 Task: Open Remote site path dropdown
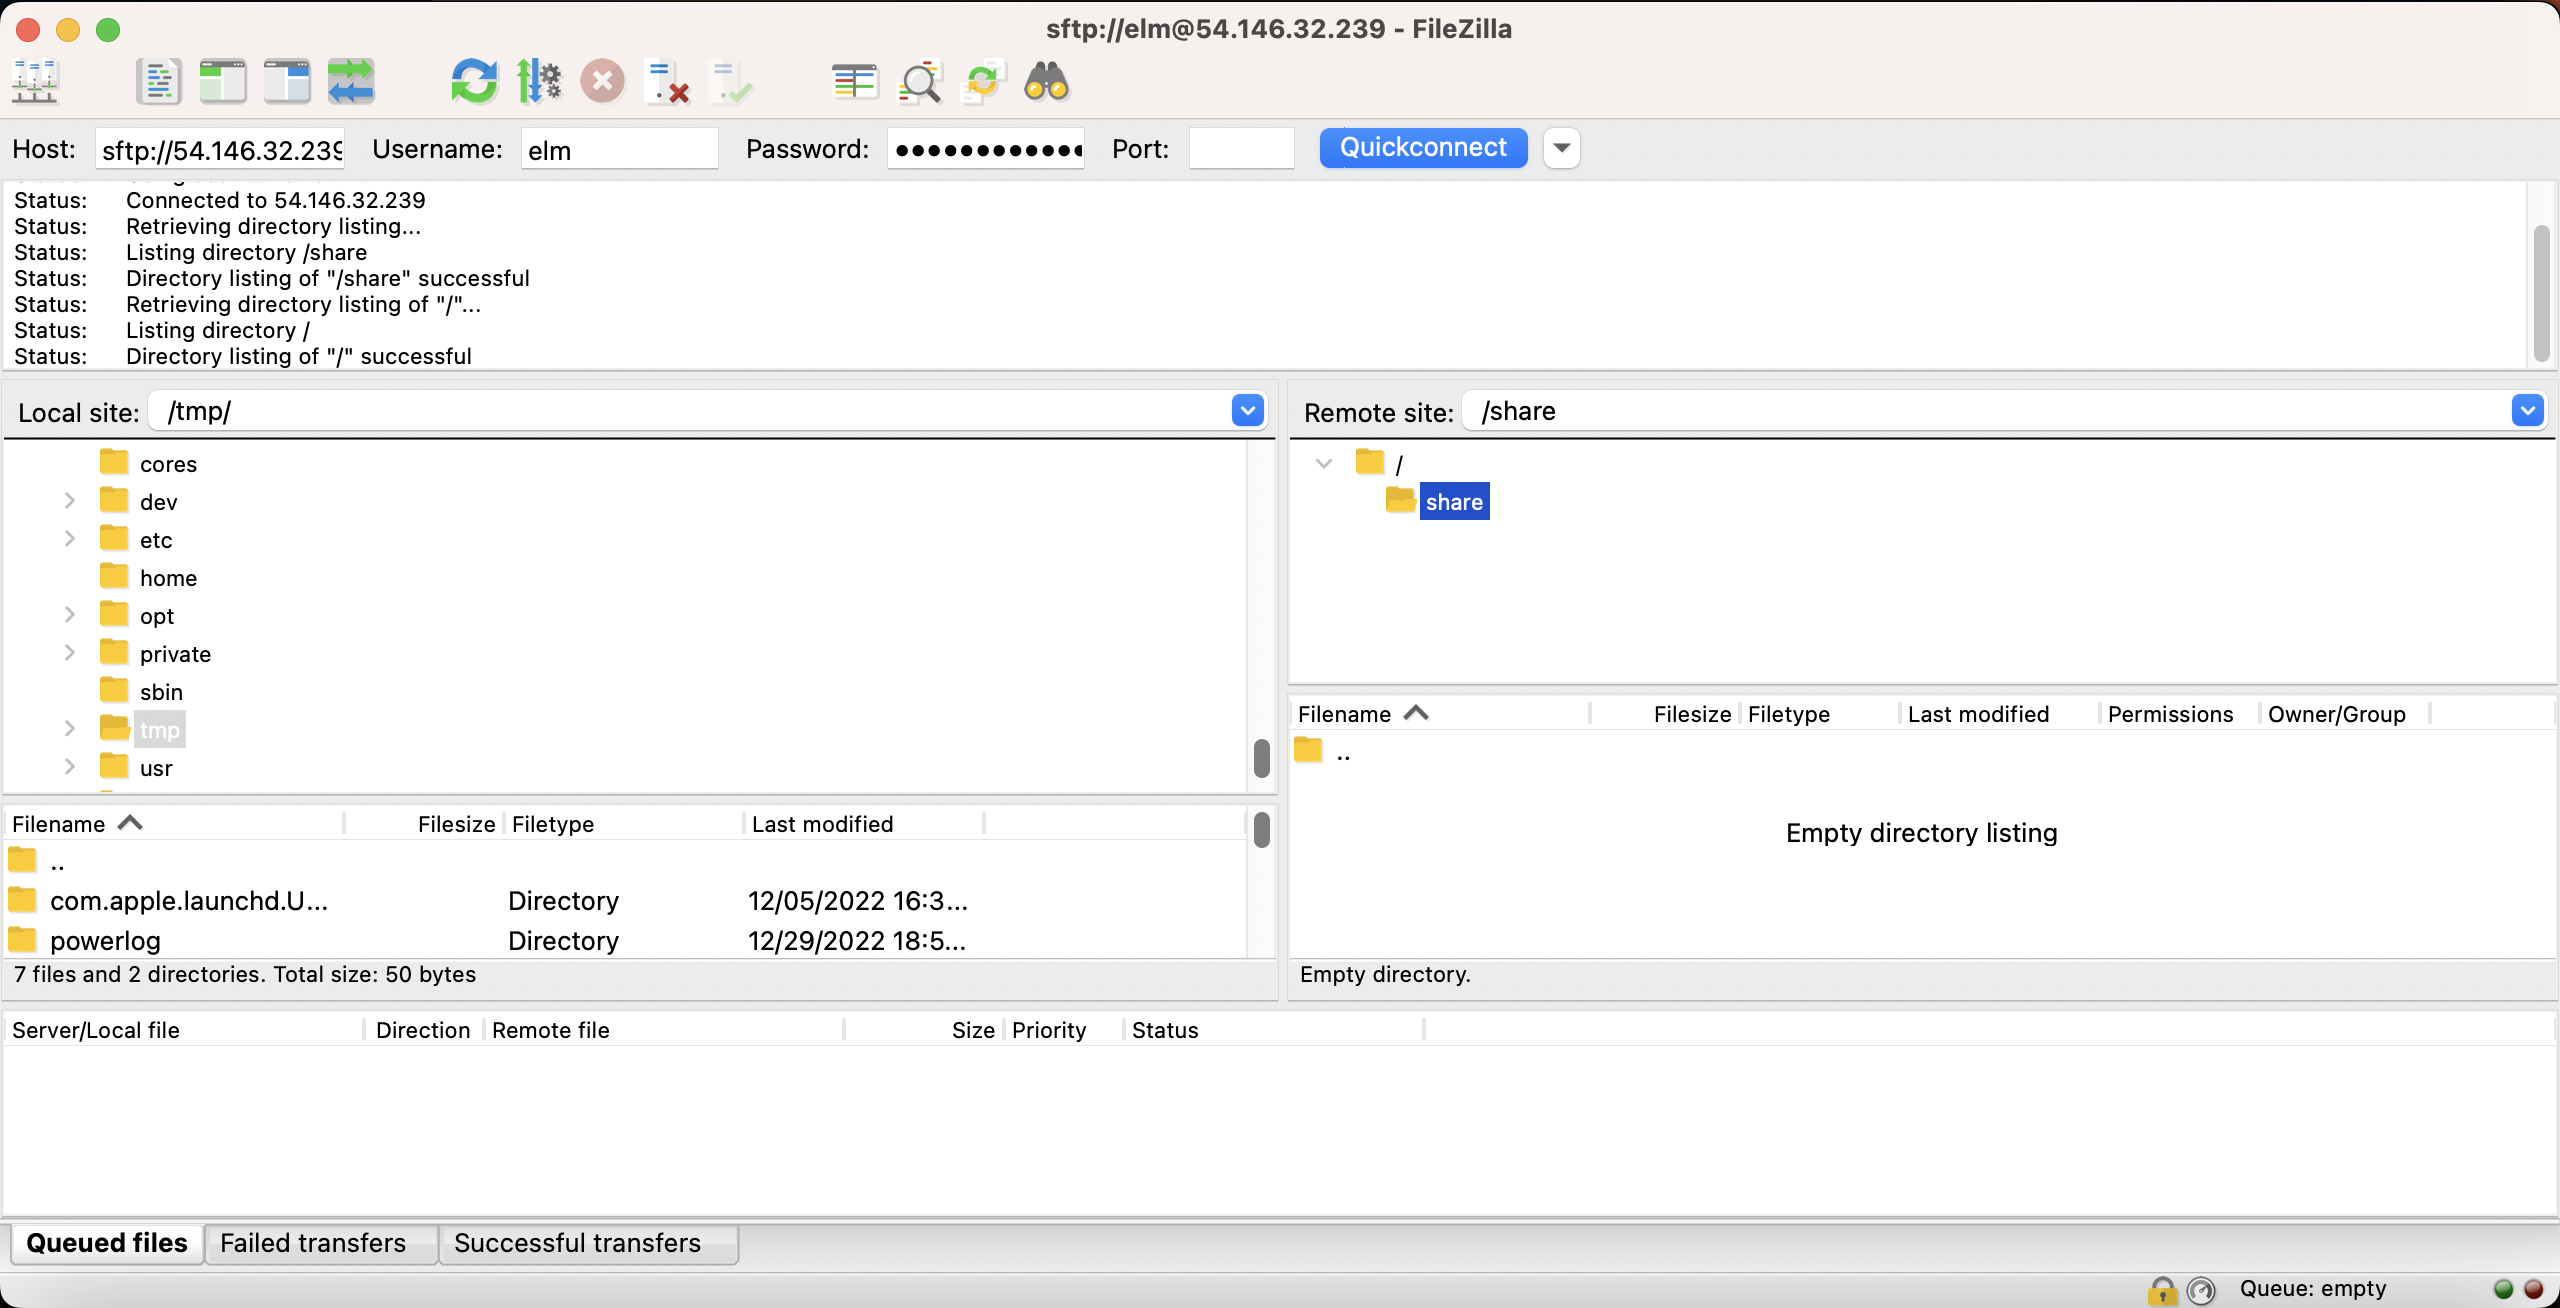coord(2528,411)
